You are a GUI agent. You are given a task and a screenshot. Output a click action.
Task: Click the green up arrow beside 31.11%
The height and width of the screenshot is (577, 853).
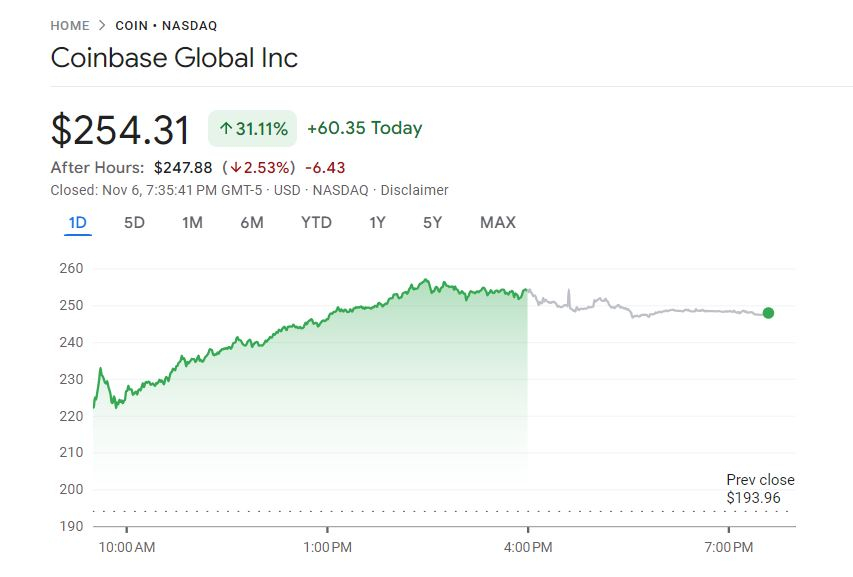(x=226, y=129)
